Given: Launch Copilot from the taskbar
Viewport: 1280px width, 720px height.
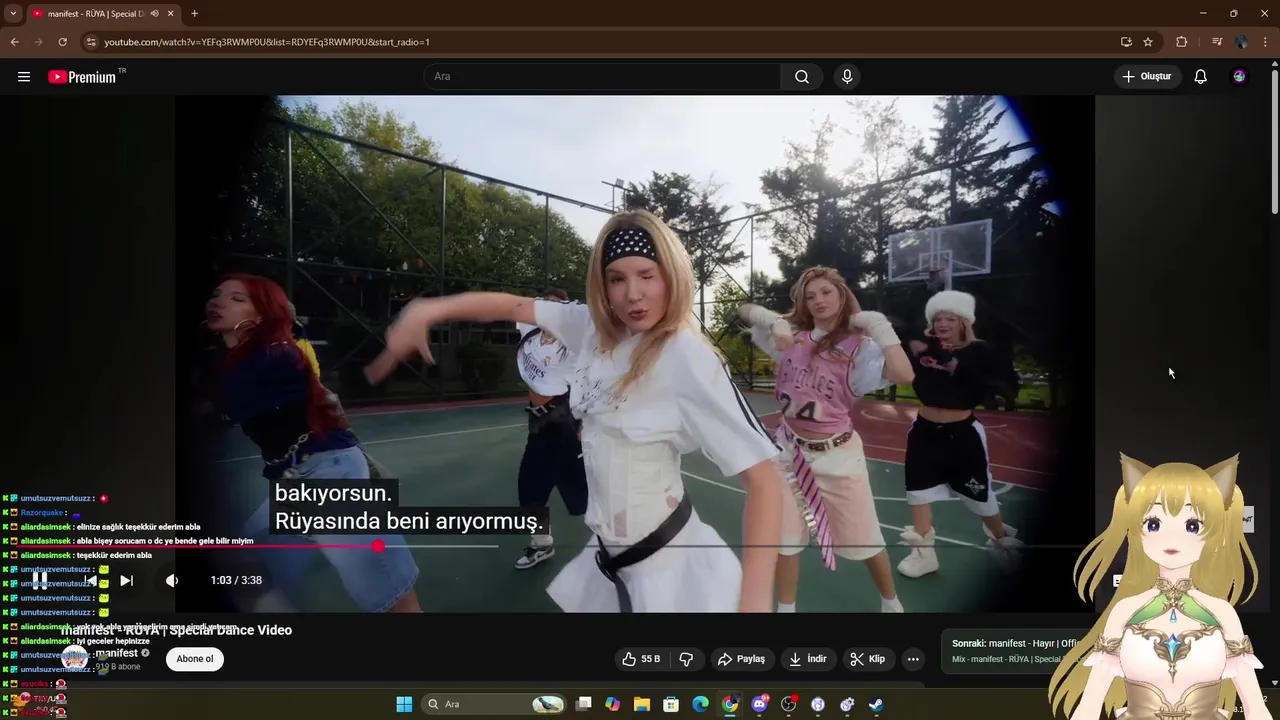Looking at the screenshot, I should (x=613, y=704).
